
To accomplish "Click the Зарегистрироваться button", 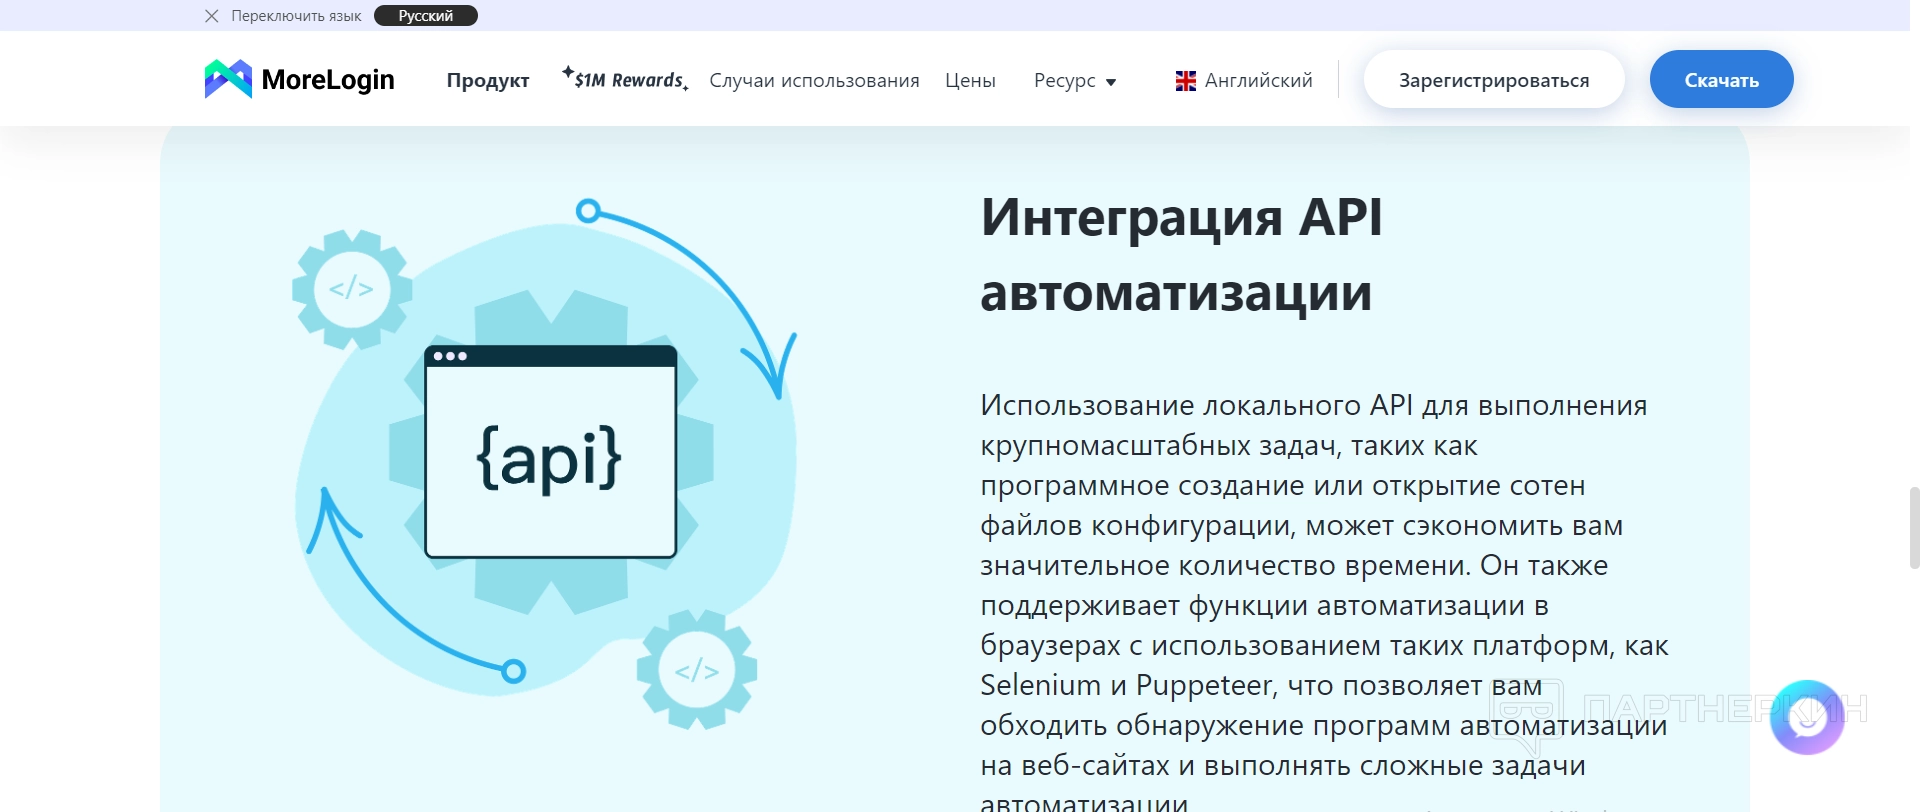I will click(1494, 79).
